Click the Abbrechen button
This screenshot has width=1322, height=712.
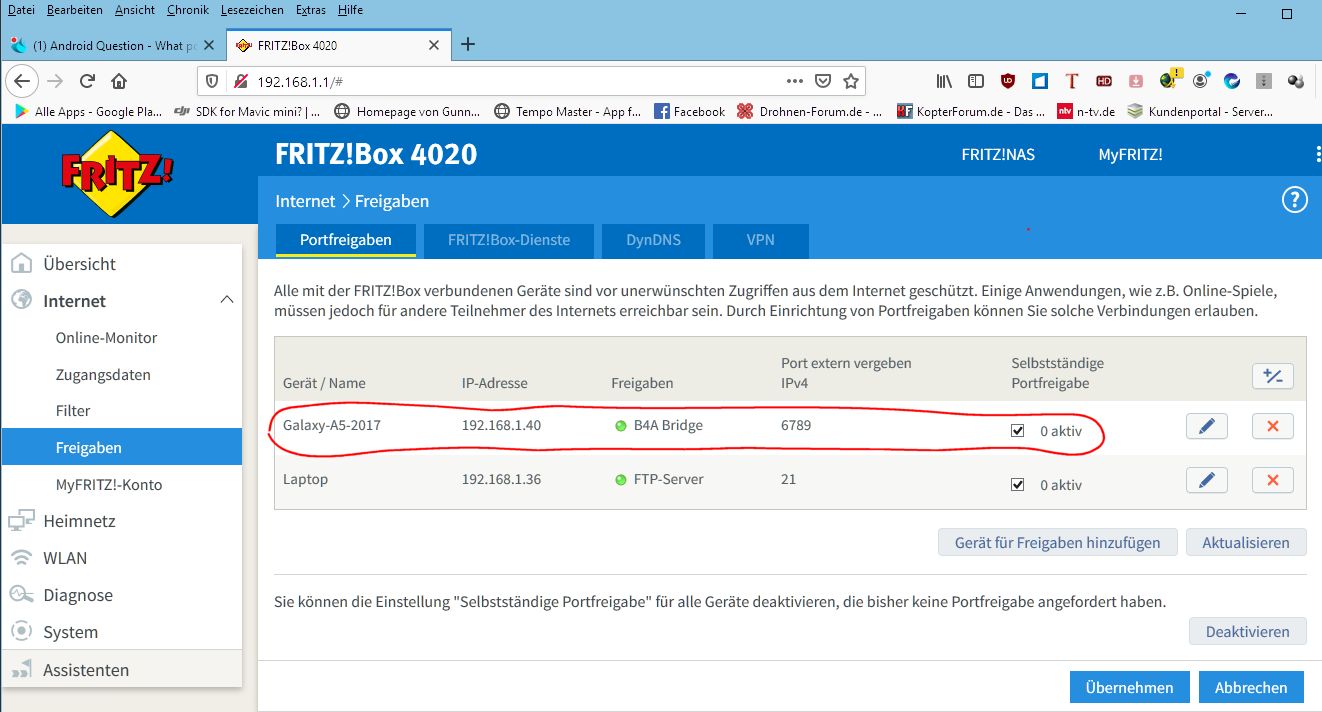pos(1251,687)
